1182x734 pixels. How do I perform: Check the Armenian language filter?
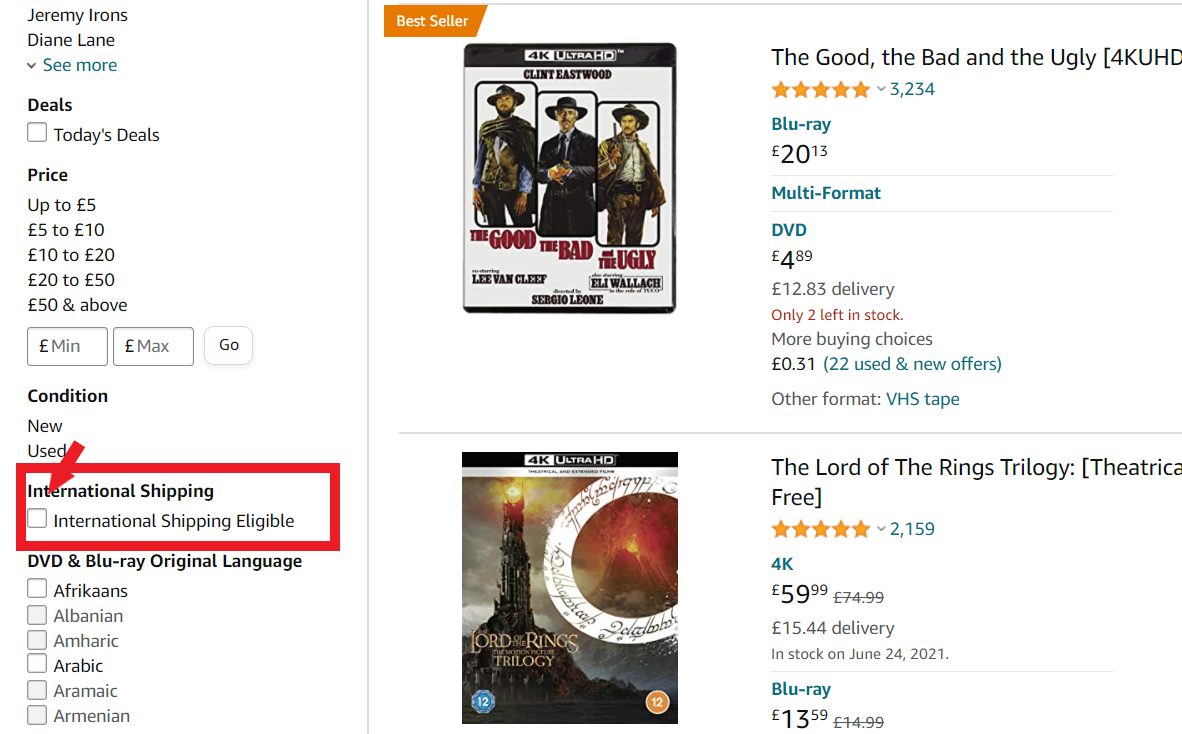pyautogui.click(x=36, y=715)
